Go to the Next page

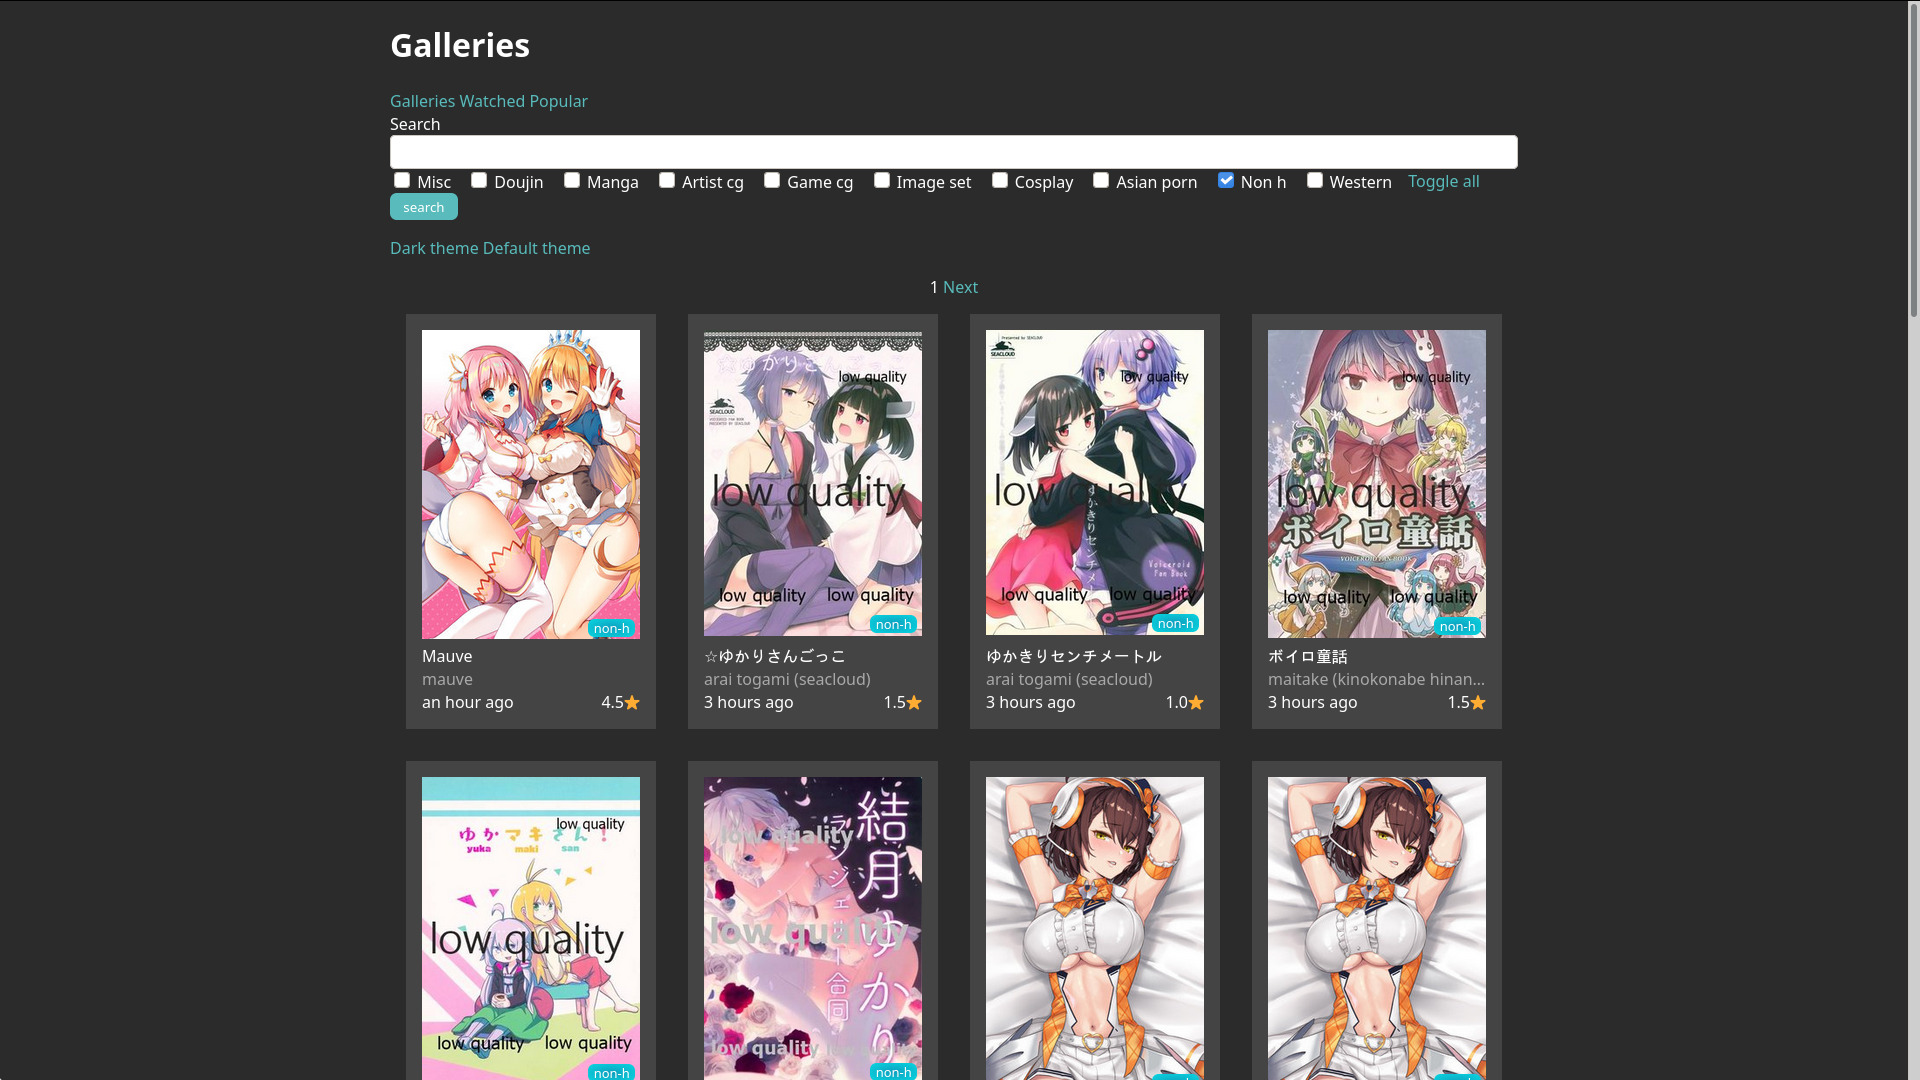click(960, 287)
